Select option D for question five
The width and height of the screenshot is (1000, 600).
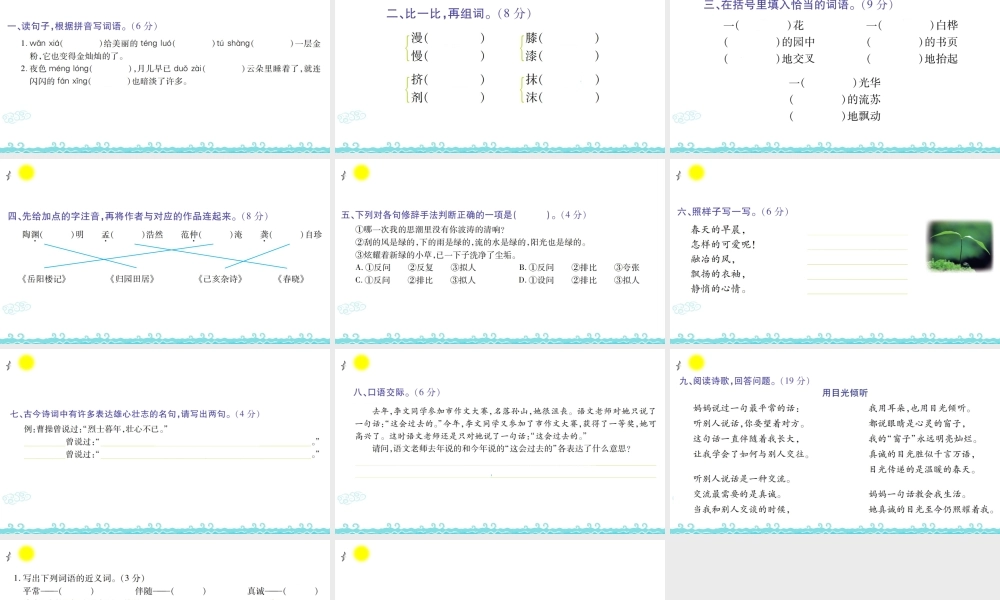tap(521, 279)
